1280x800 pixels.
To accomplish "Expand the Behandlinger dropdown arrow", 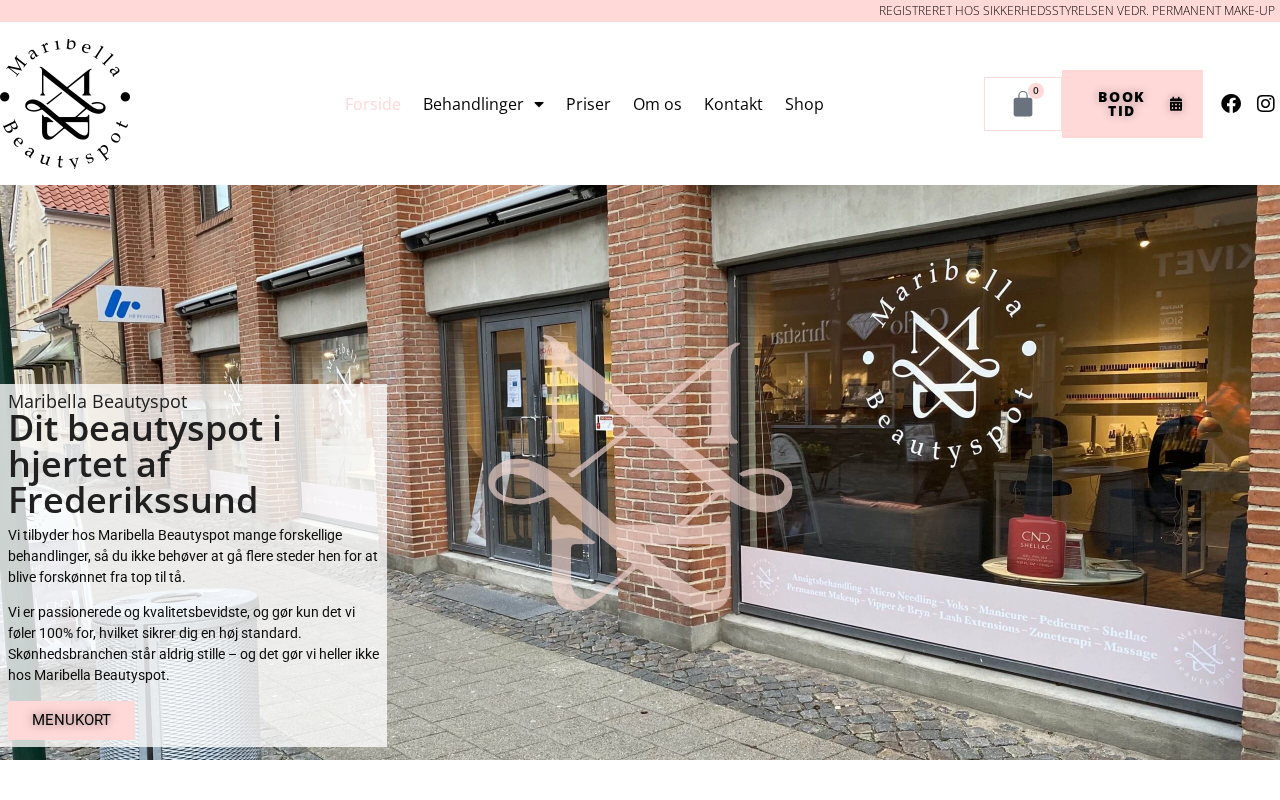I will click(539, 104).
